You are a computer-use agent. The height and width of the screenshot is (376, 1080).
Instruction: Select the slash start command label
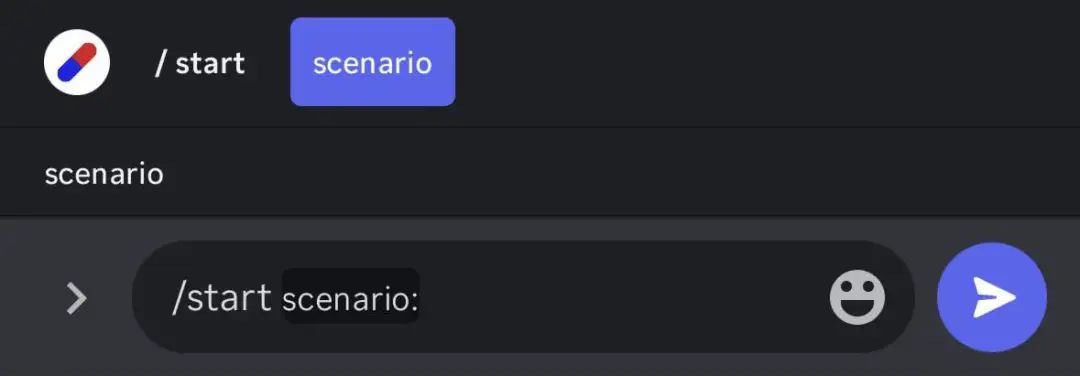200,63
